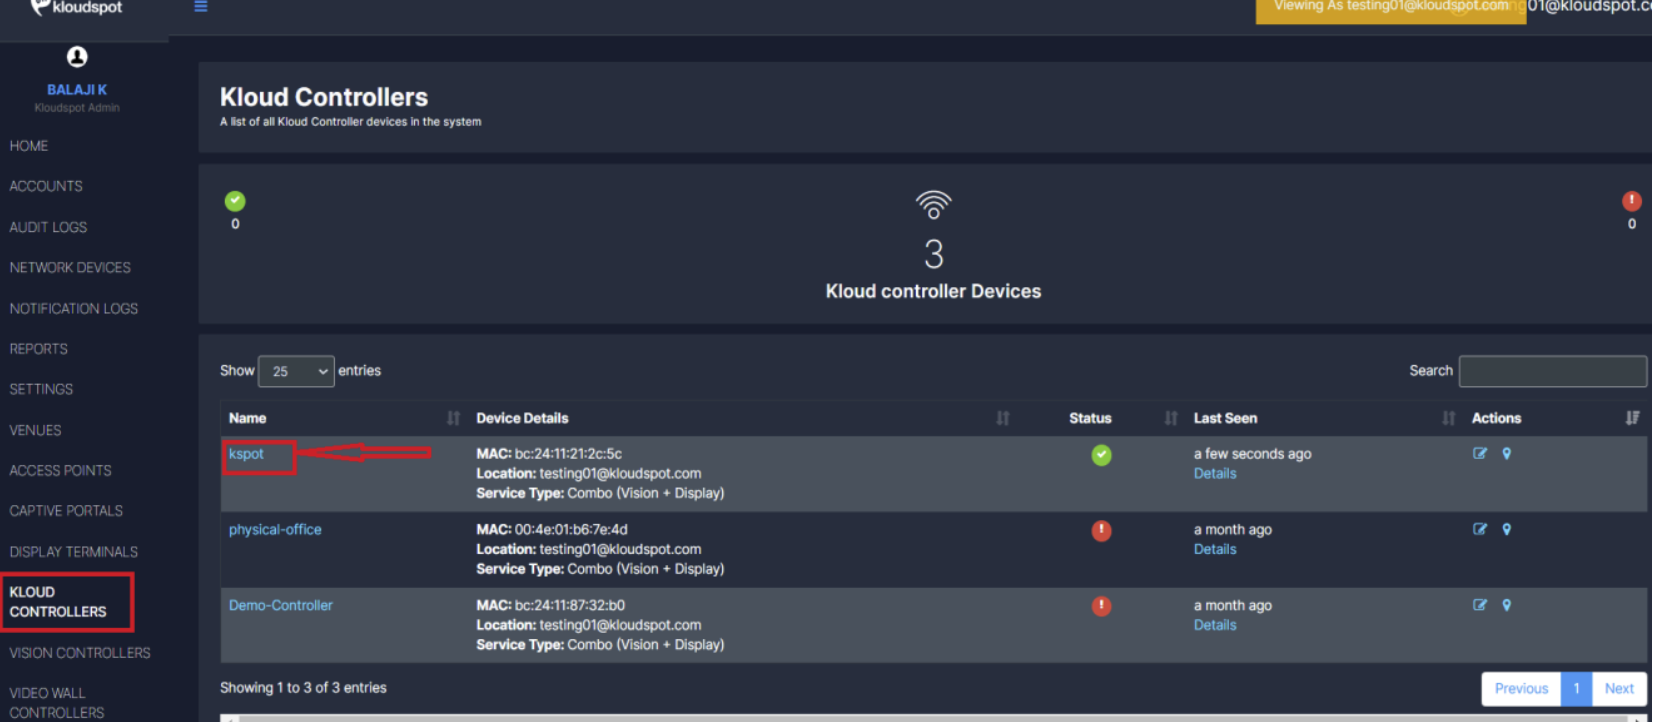
Task: Click MAC bc:24:11:21:2c:5c text
Action: pyautogui.click(x=549, y=454)
